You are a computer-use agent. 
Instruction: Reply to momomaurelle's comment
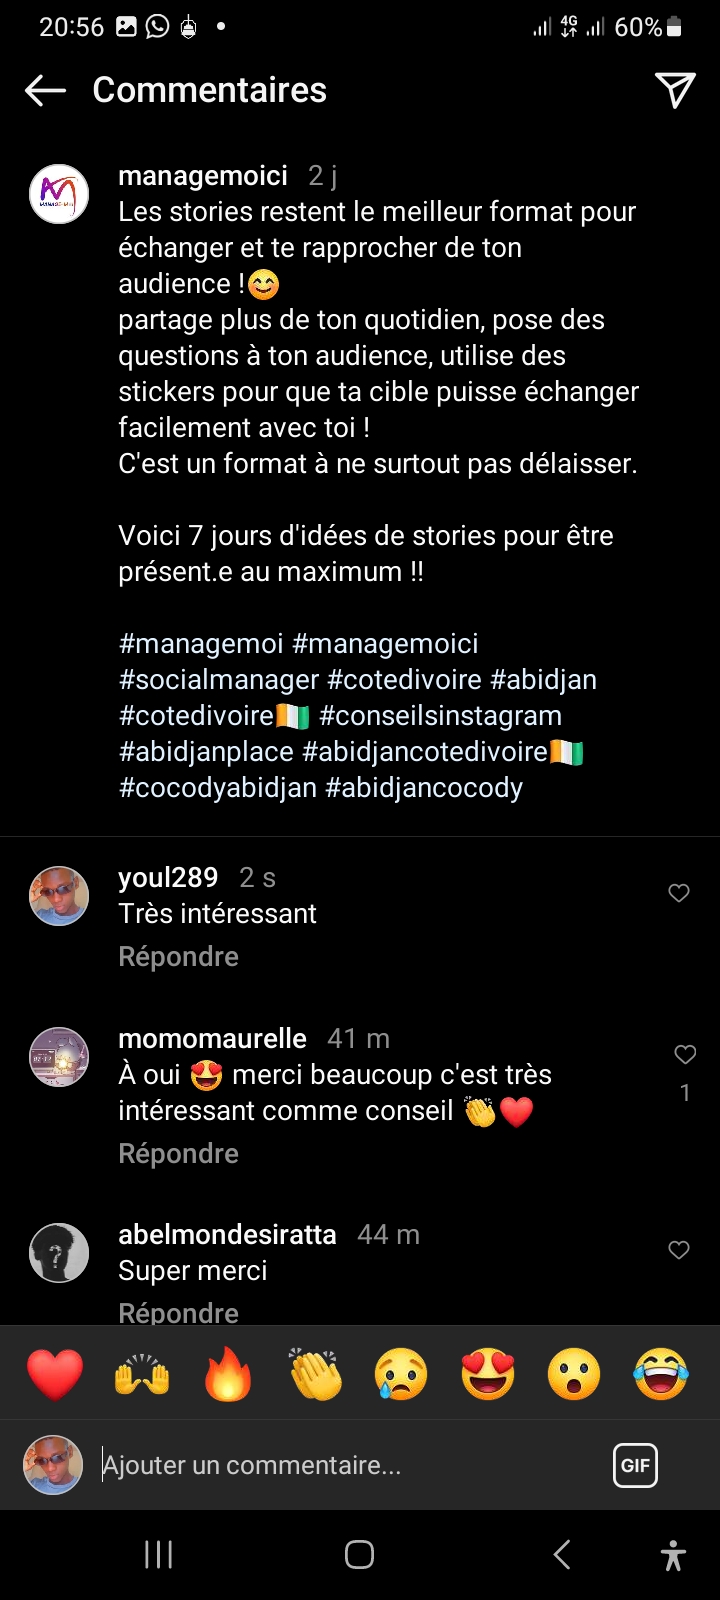click(x=178, y=1154)
